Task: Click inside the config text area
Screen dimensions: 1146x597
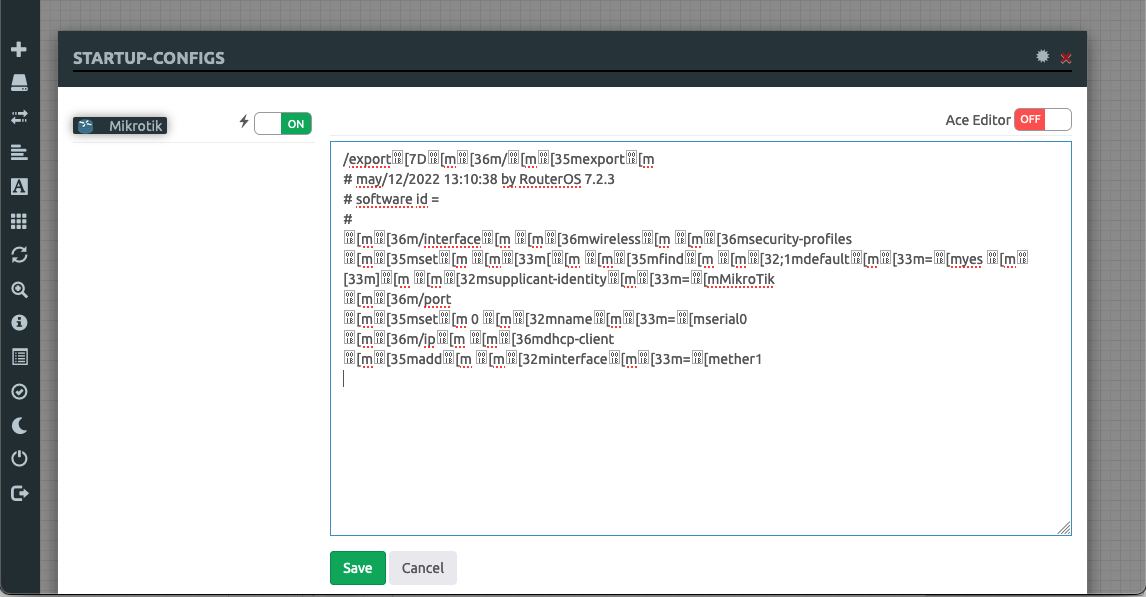Action: tap(701, 338)
